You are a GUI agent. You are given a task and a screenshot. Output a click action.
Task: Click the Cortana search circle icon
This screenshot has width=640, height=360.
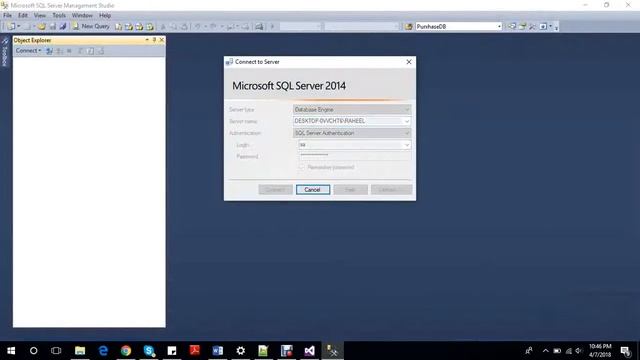click(x=33, y=351)
